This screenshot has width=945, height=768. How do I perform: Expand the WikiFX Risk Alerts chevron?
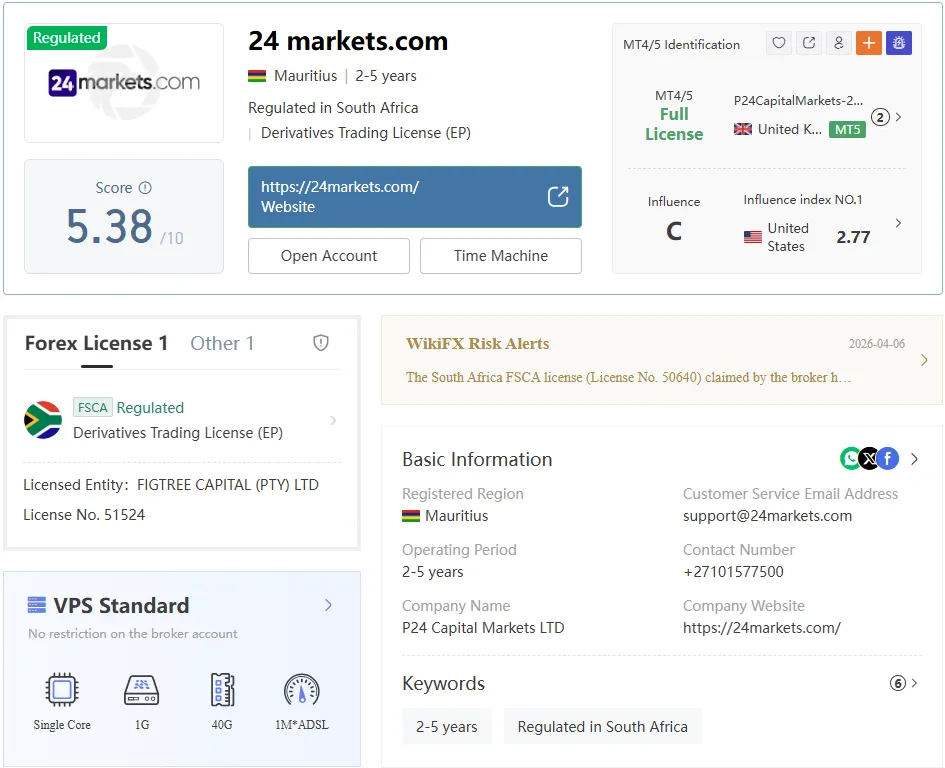pyautogui.click(x=925, y=360)
